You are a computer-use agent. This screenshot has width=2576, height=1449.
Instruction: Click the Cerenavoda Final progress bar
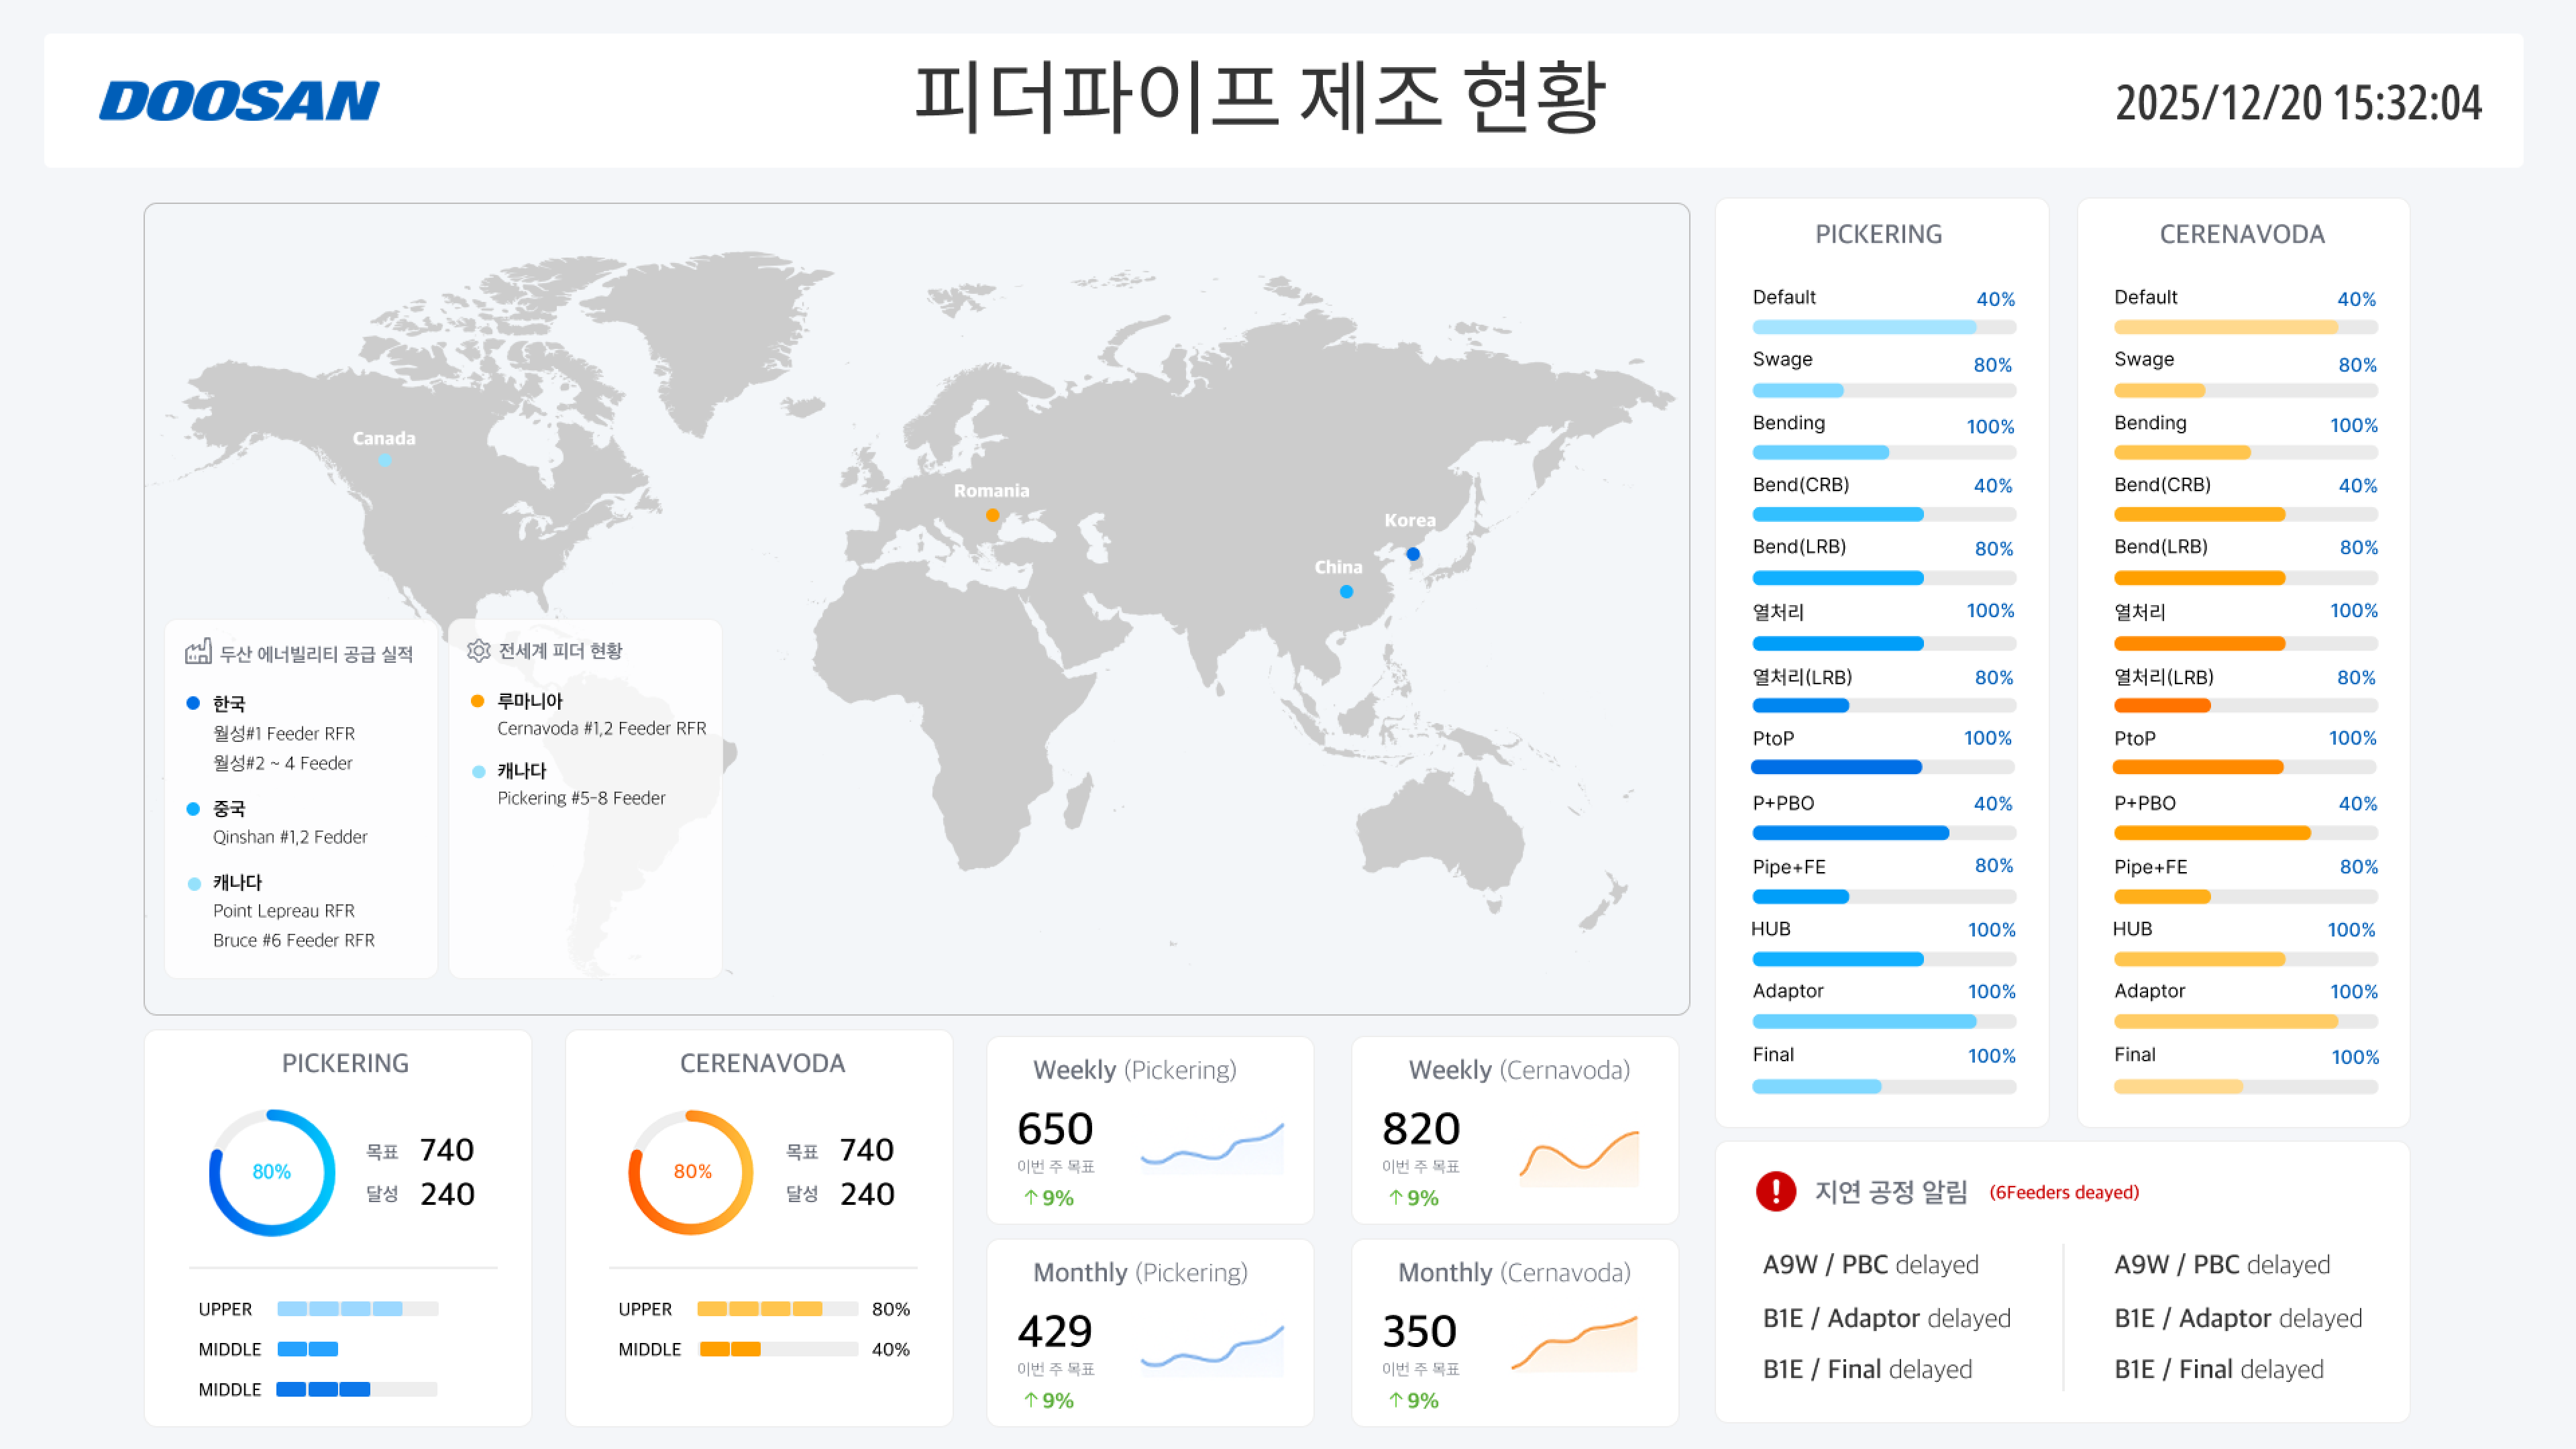(x=2245, y=1086)
